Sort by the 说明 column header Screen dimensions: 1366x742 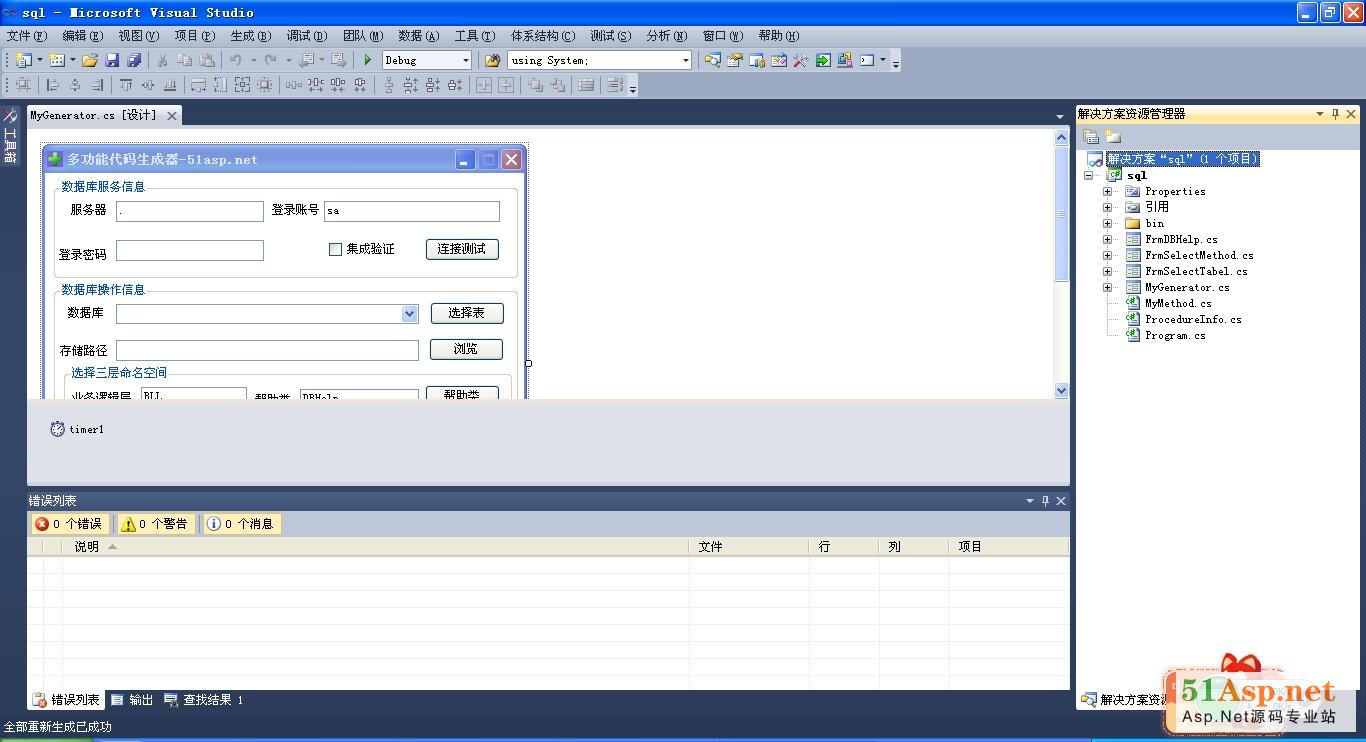(x=375, y=547)
